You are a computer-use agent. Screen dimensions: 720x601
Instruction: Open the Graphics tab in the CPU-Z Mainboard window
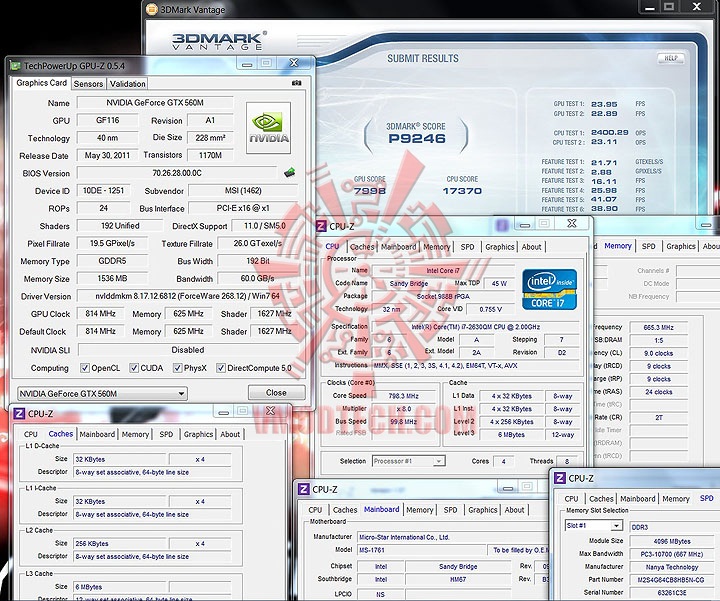(x=483, y=510)
